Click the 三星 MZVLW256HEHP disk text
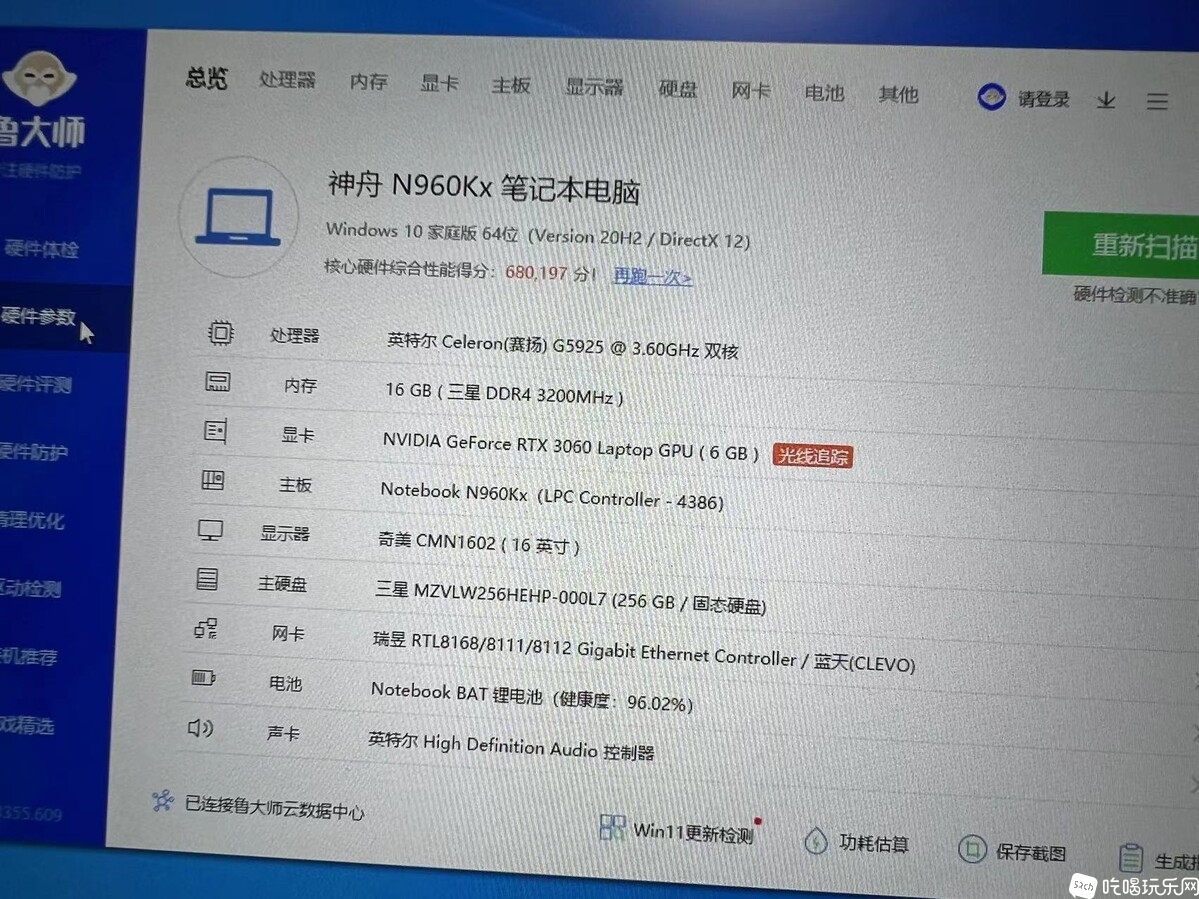Image resolution: width=1199 pixels, height=899 pixels. [x=570, y=597]
